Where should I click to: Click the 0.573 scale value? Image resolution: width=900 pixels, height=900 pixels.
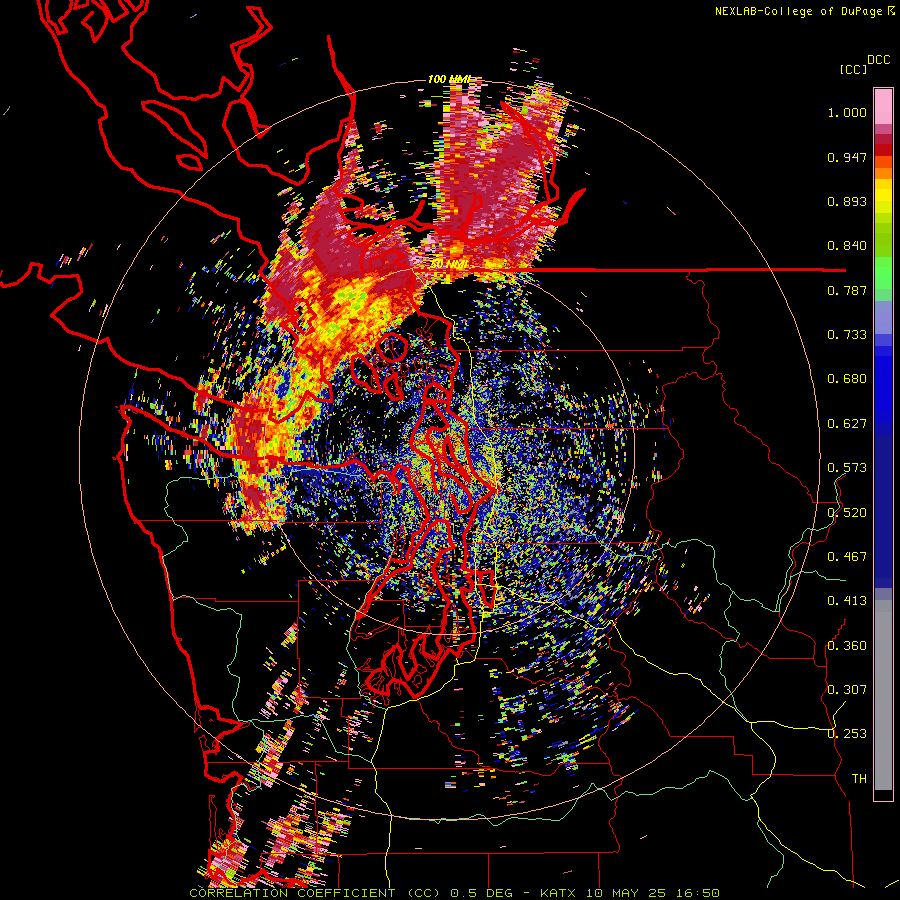[847, 468]
